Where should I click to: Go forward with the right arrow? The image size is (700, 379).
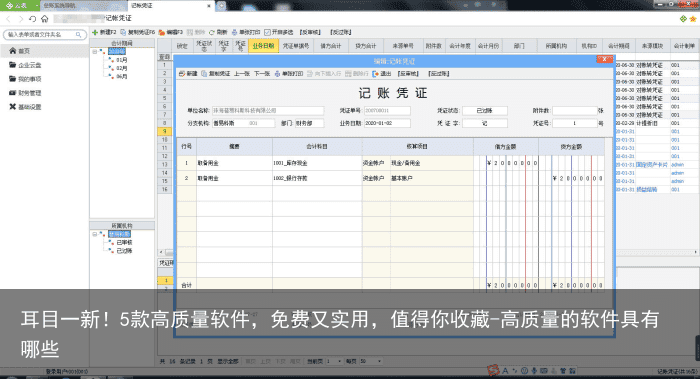pyautogui.click(x=21, y=19)
